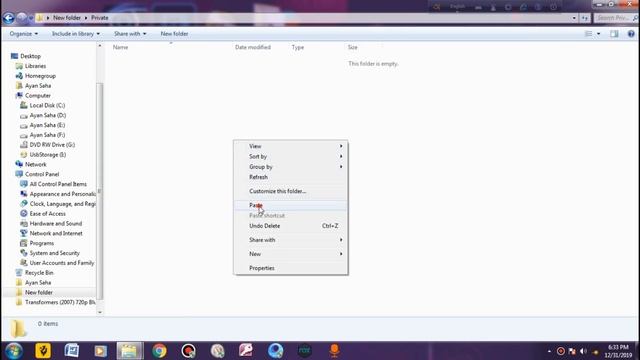
Task: Open Share with submenu in context menu
Action: pyautogui.click(x=291, y=240)
